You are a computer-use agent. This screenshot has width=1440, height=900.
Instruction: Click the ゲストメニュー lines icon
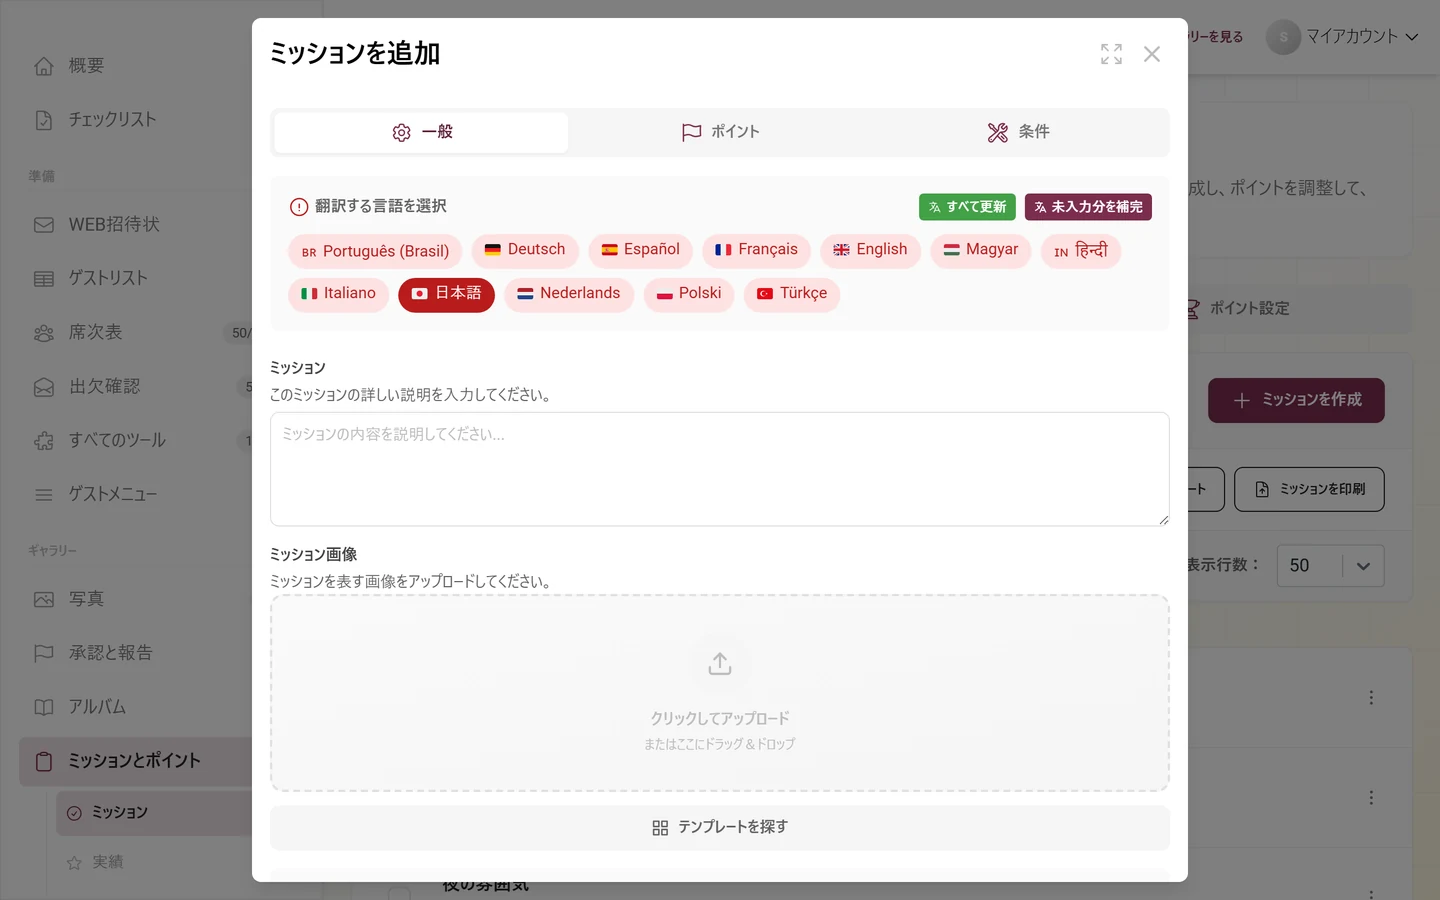tap(44, 495)
